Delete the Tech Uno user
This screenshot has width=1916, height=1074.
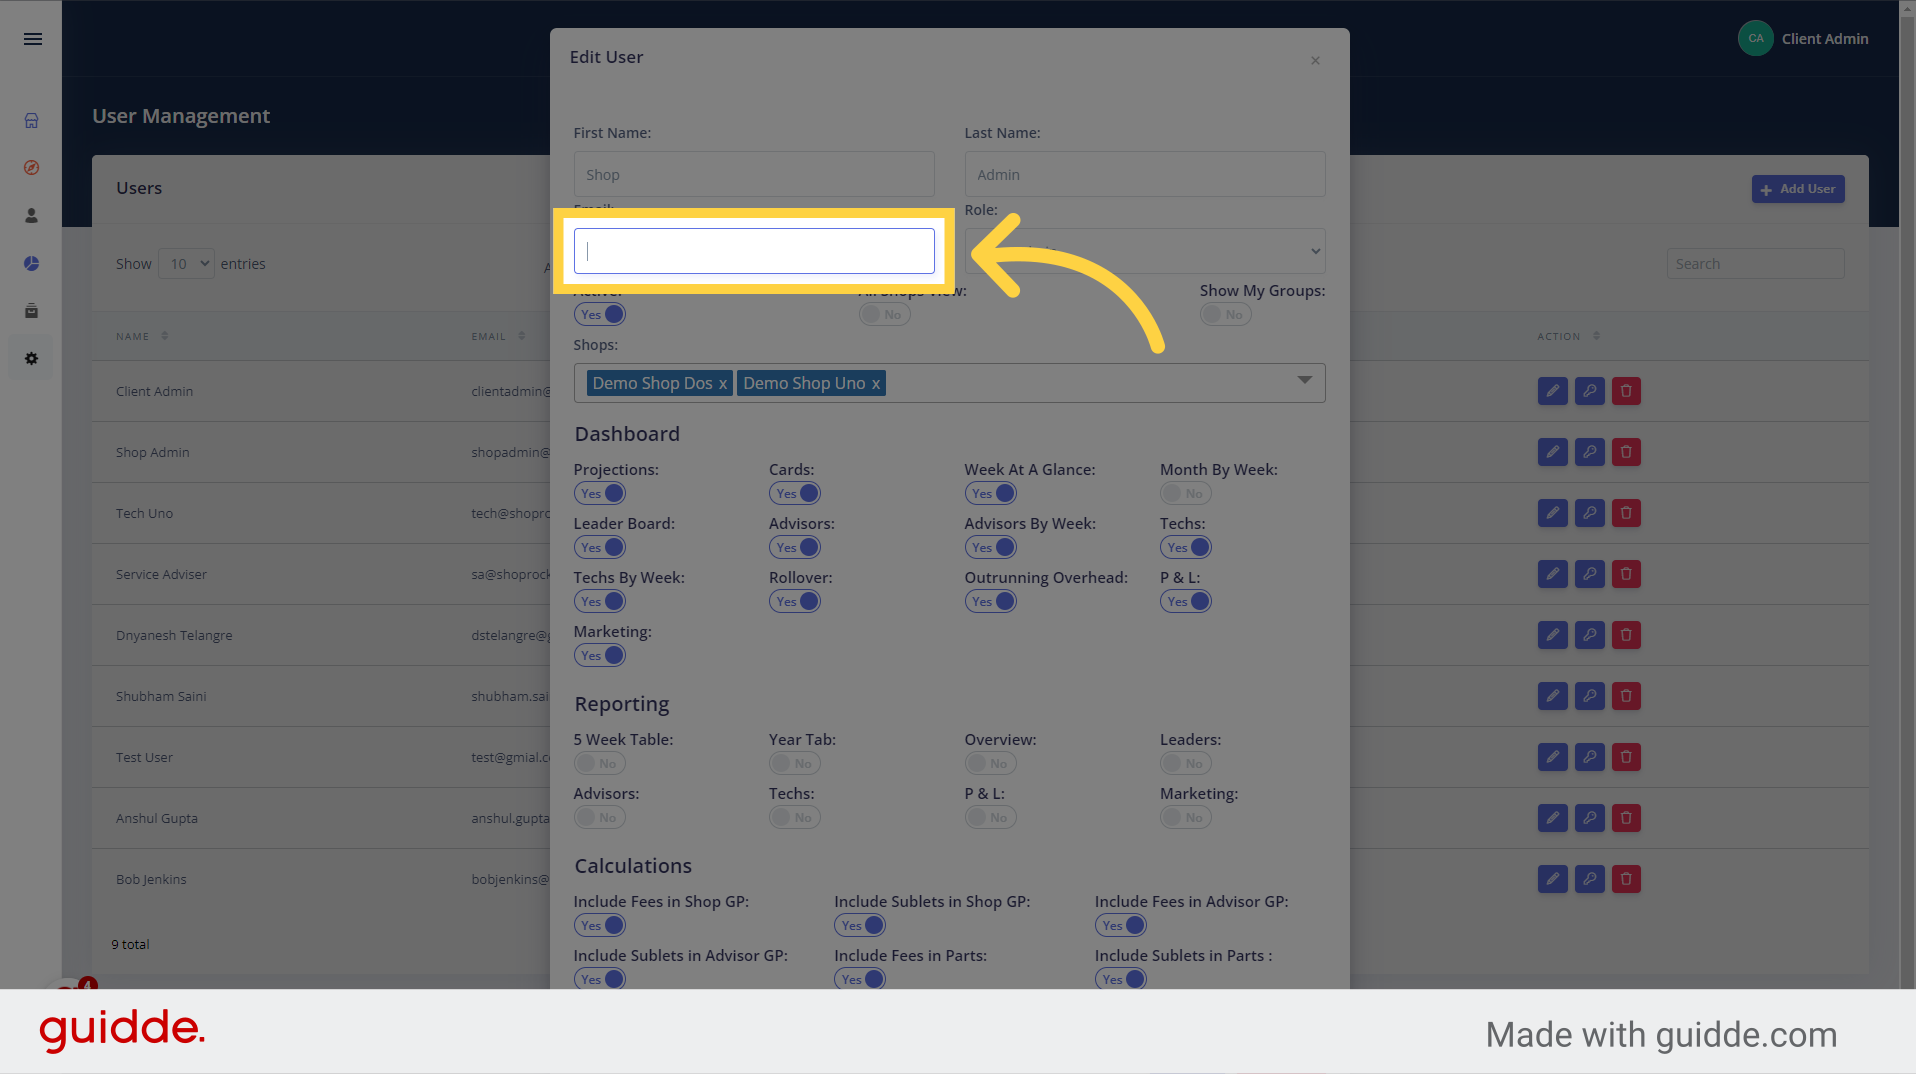point(1626,513)
